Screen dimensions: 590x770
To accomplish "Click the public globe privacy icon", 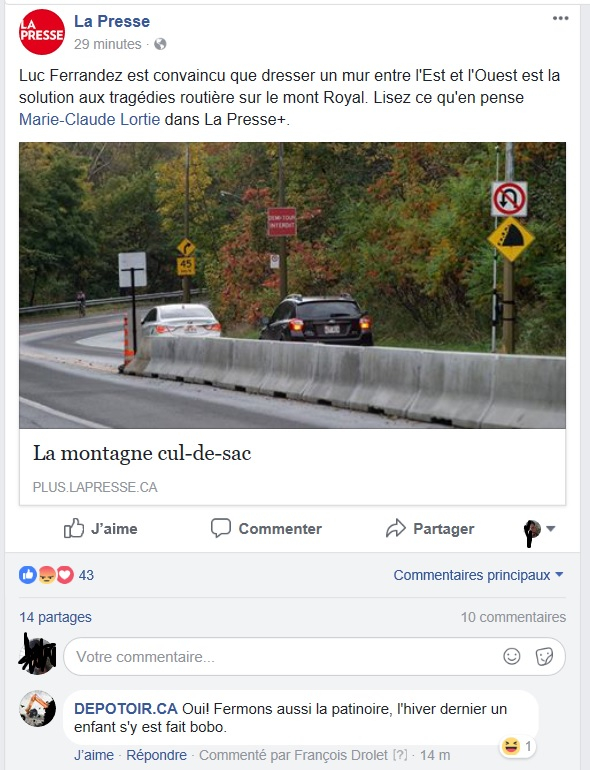I will pyautogui.click(x=160, y=44).
